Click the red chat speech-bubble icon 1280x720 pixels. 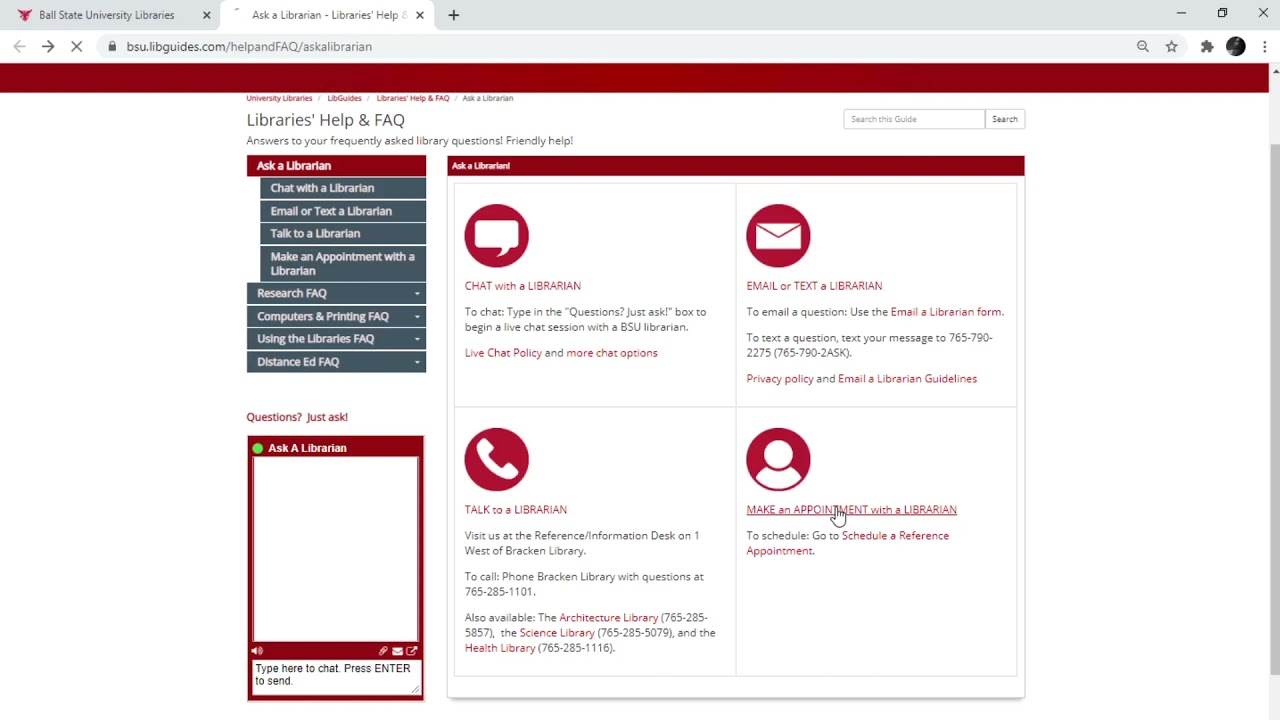click(x=496, y=236)
